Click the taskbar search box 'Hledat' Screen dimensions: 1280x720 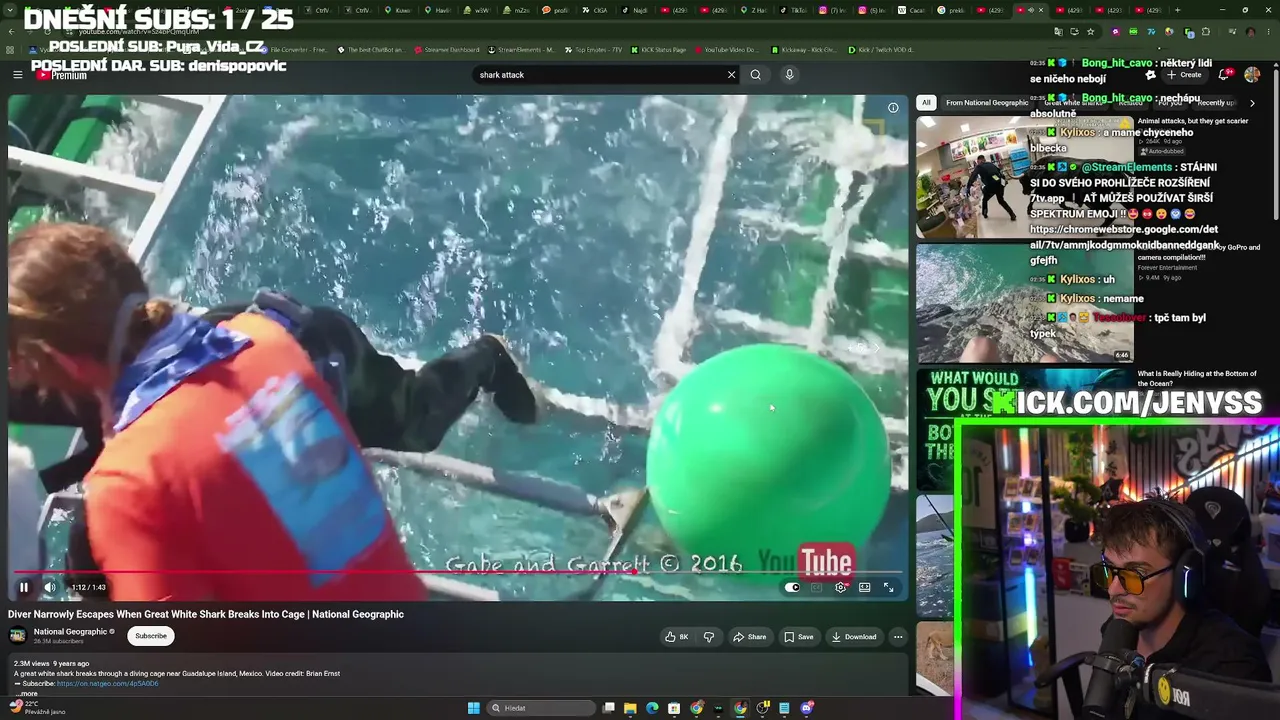[540, 708]
